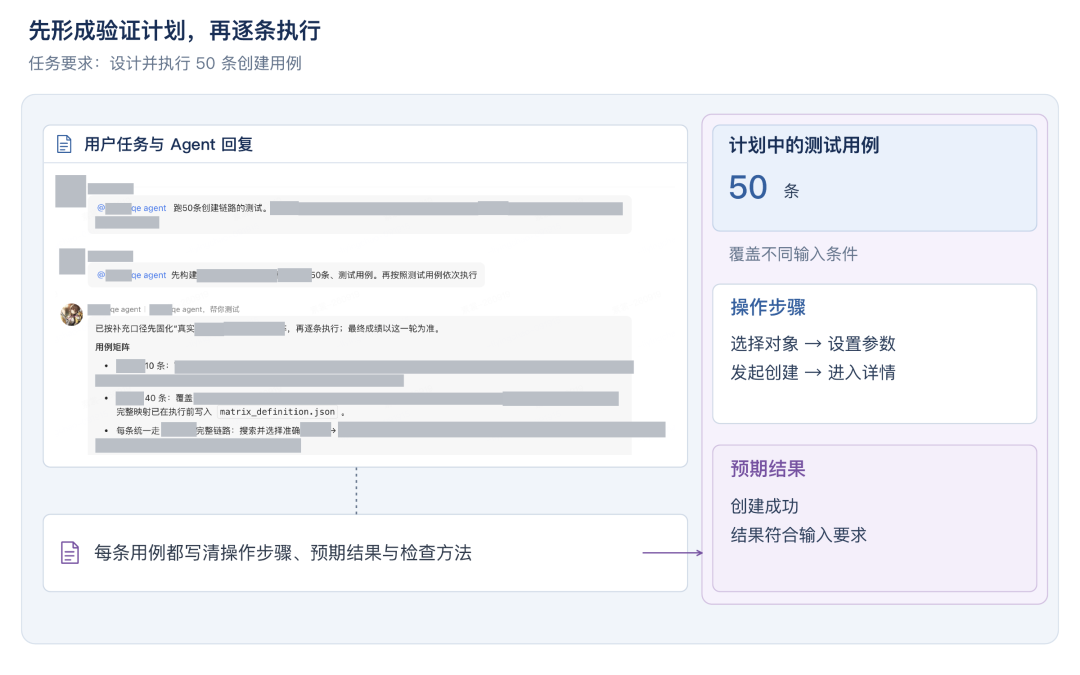Click the message text 跑50条创建链路的测试
The image size is (1080, 675).
click(220, 208)
